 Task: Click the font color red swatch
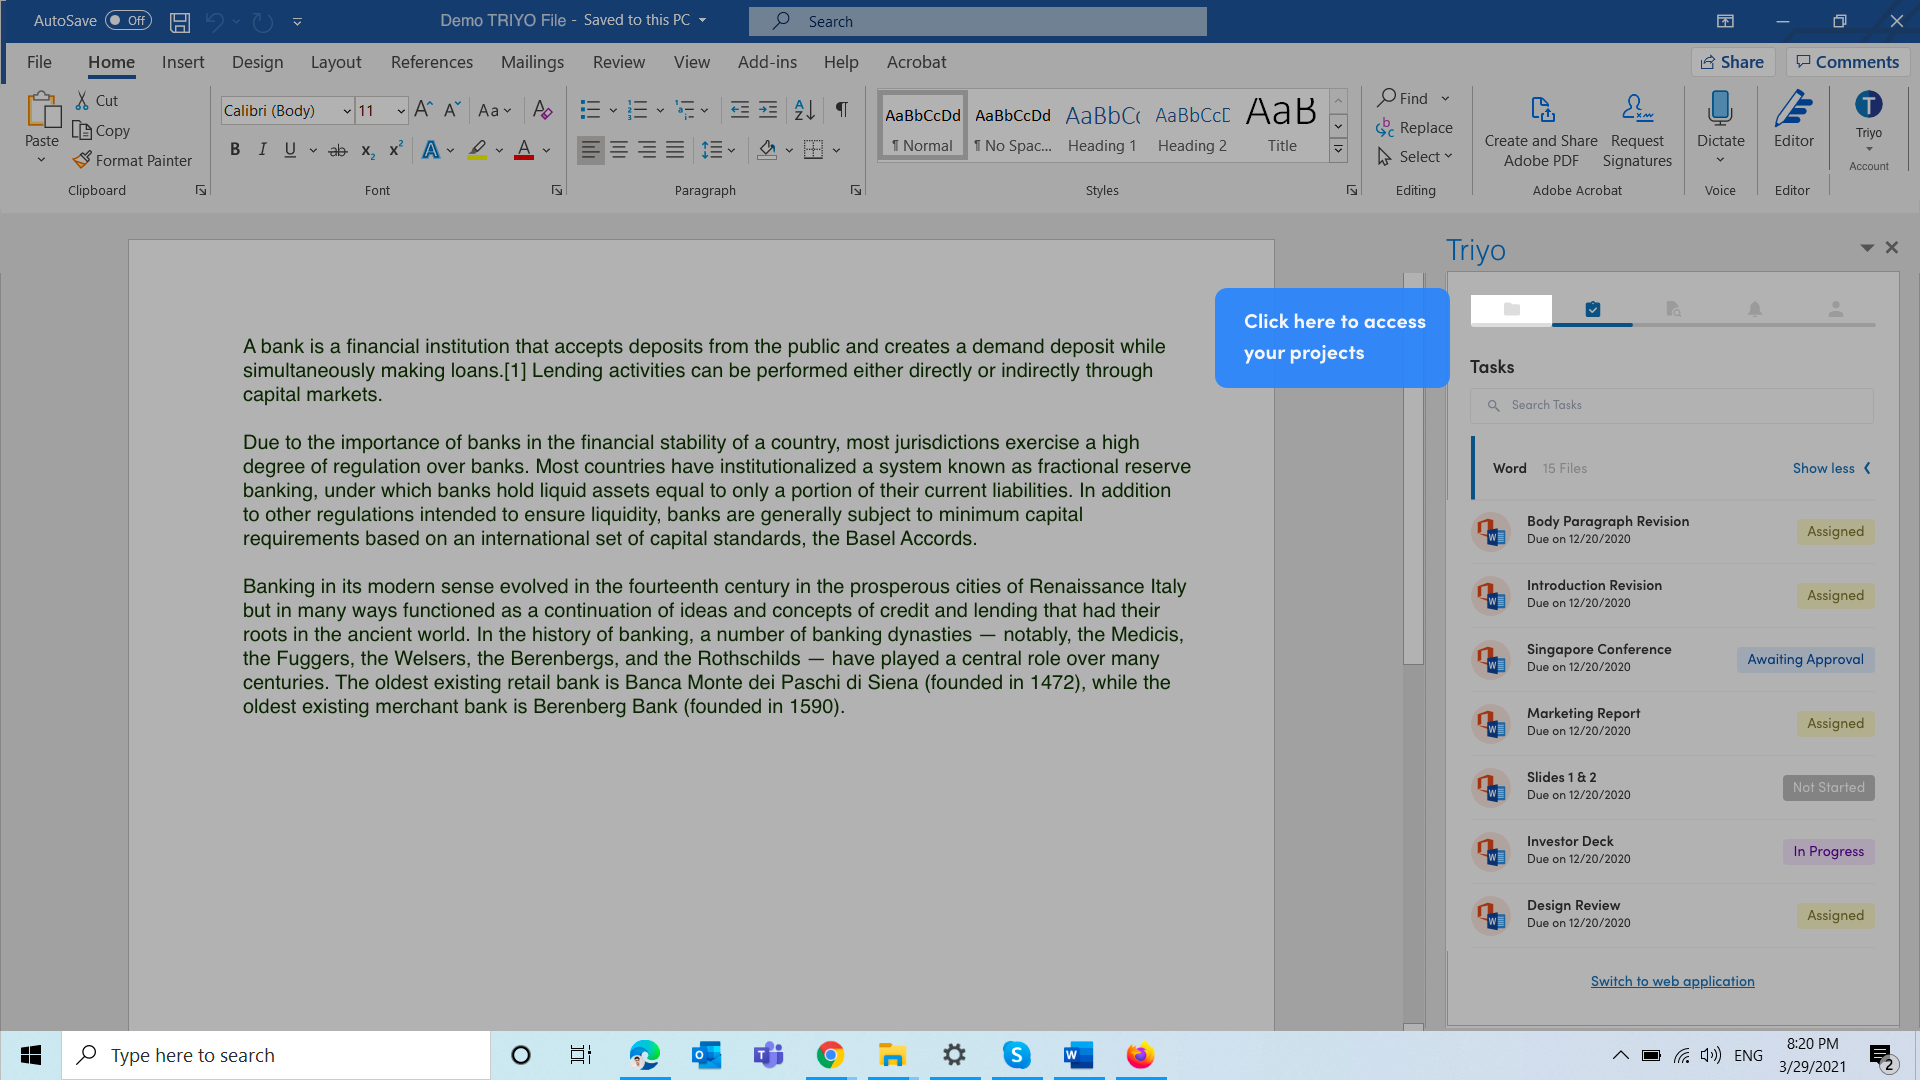tap(523, 150)
